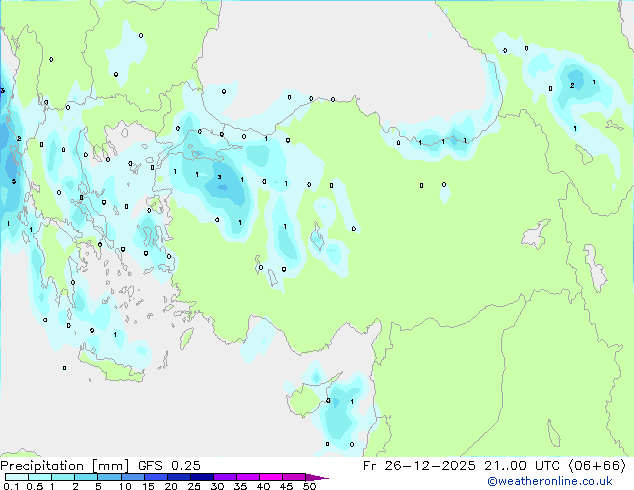Click the legend scale label "0.5"

[35, 486]
